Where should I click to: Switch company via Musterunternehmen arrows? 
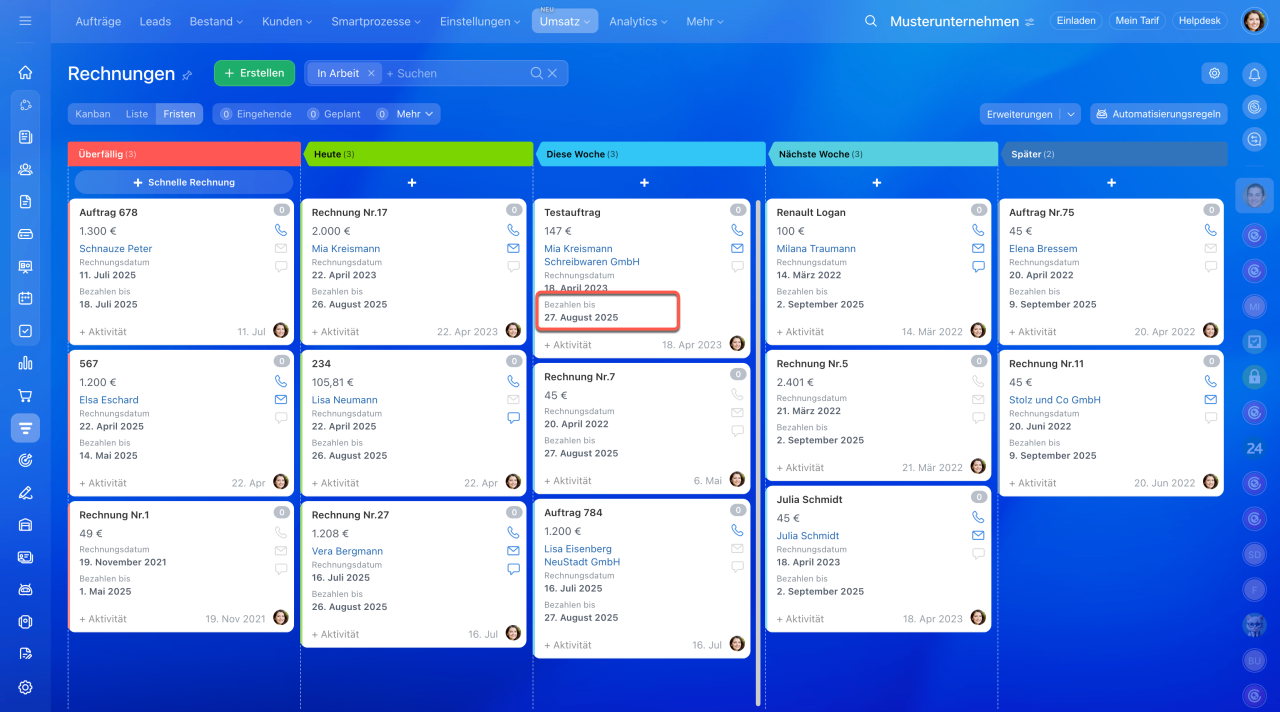1030,22
